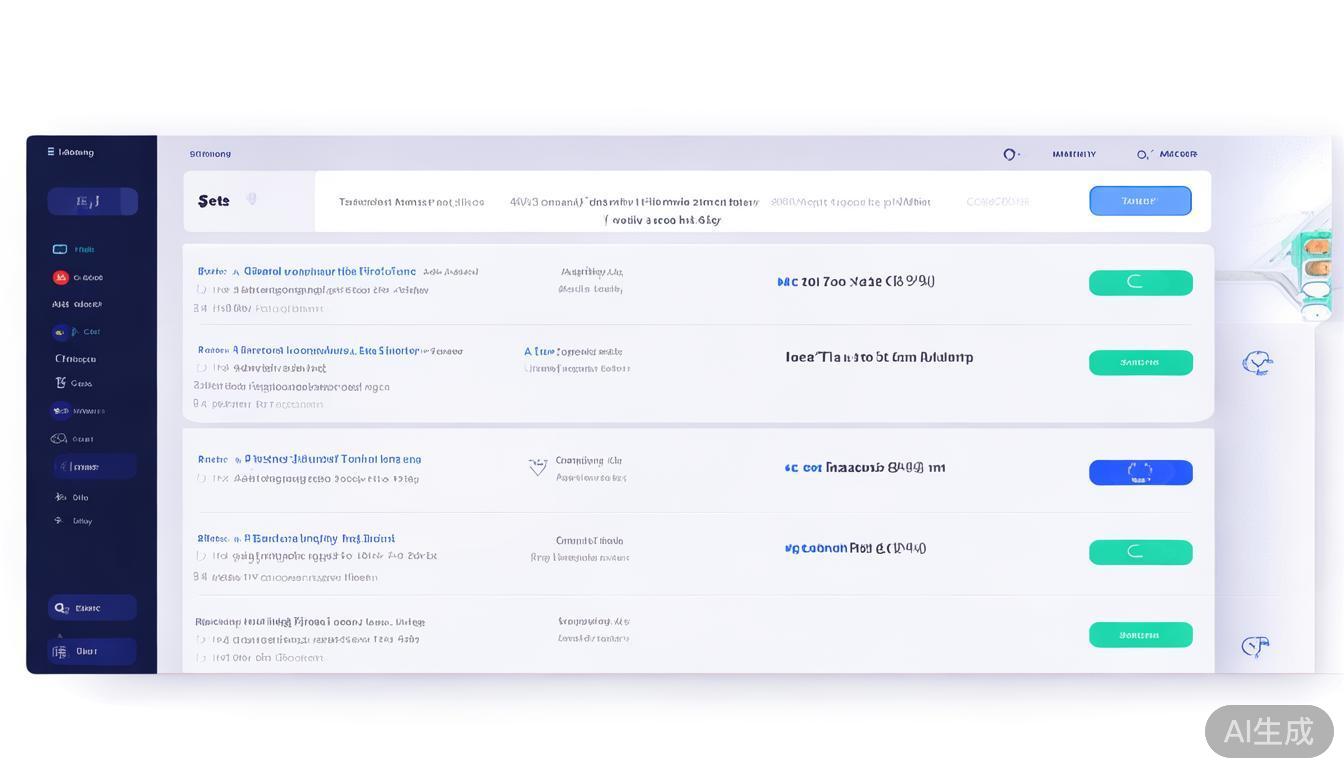Tick the checkbox under the fourth row title

202,556
